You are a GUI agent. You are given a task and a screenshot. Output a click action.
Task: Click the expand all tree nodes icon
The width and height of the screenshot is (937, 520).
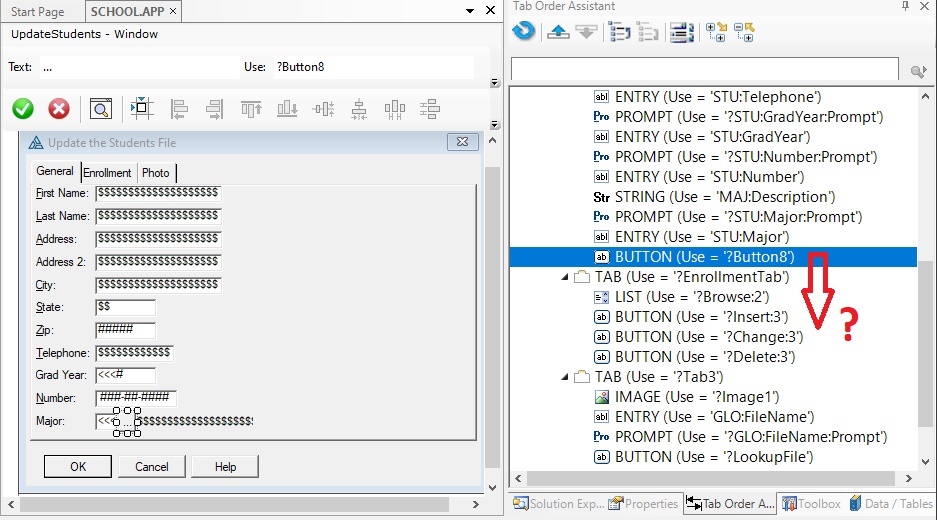(716, 32)
